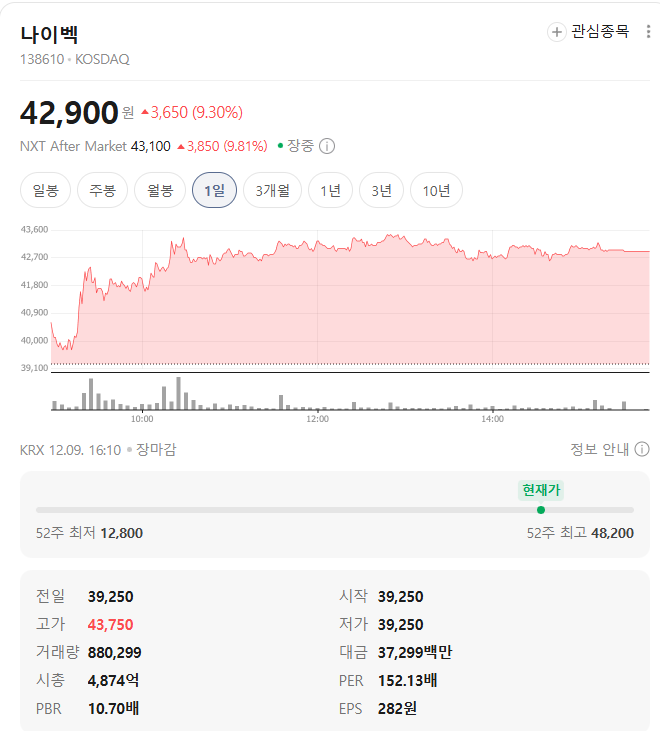Click the 장마감 market closed status

[156, 450]
